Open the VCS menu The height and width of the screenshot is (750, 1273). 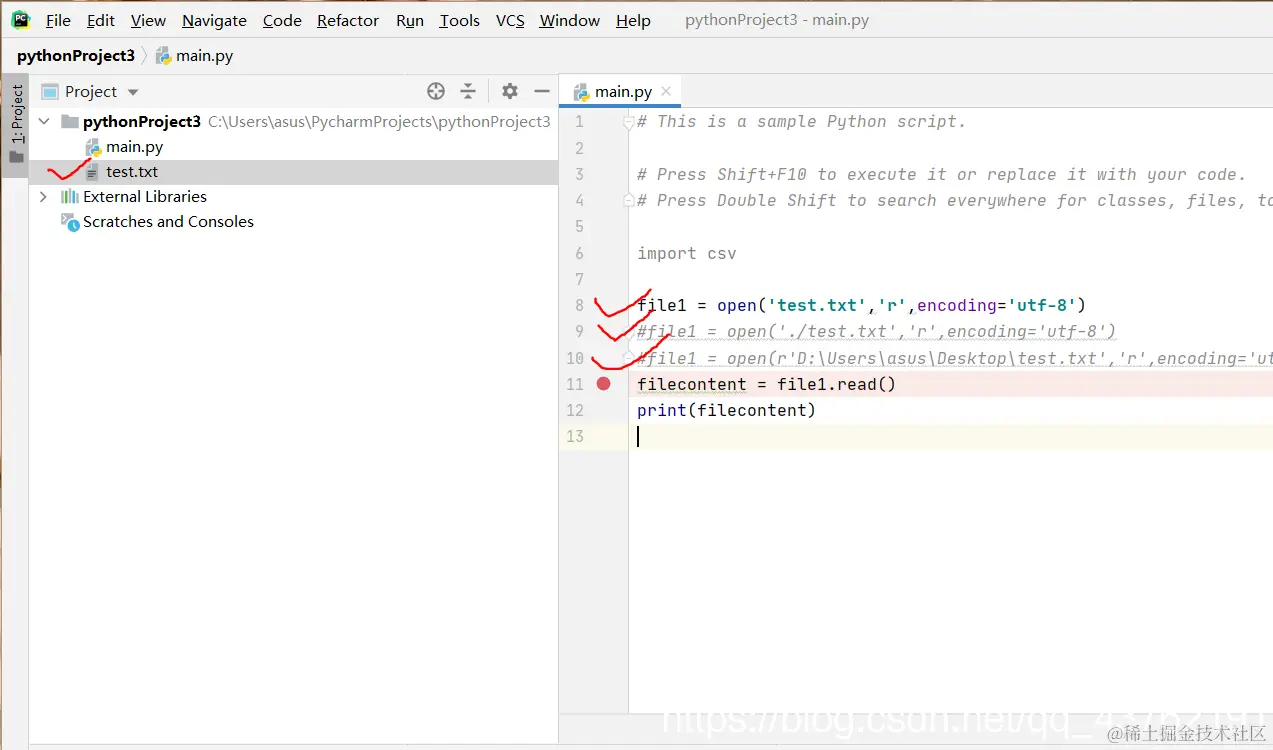coord(510,20)
